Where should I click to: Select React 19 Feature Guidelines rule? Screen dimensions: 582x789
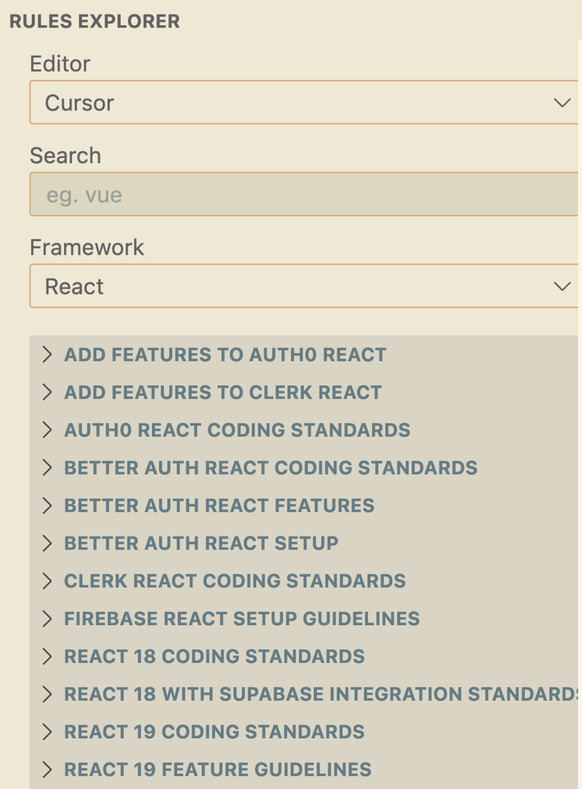218,770
